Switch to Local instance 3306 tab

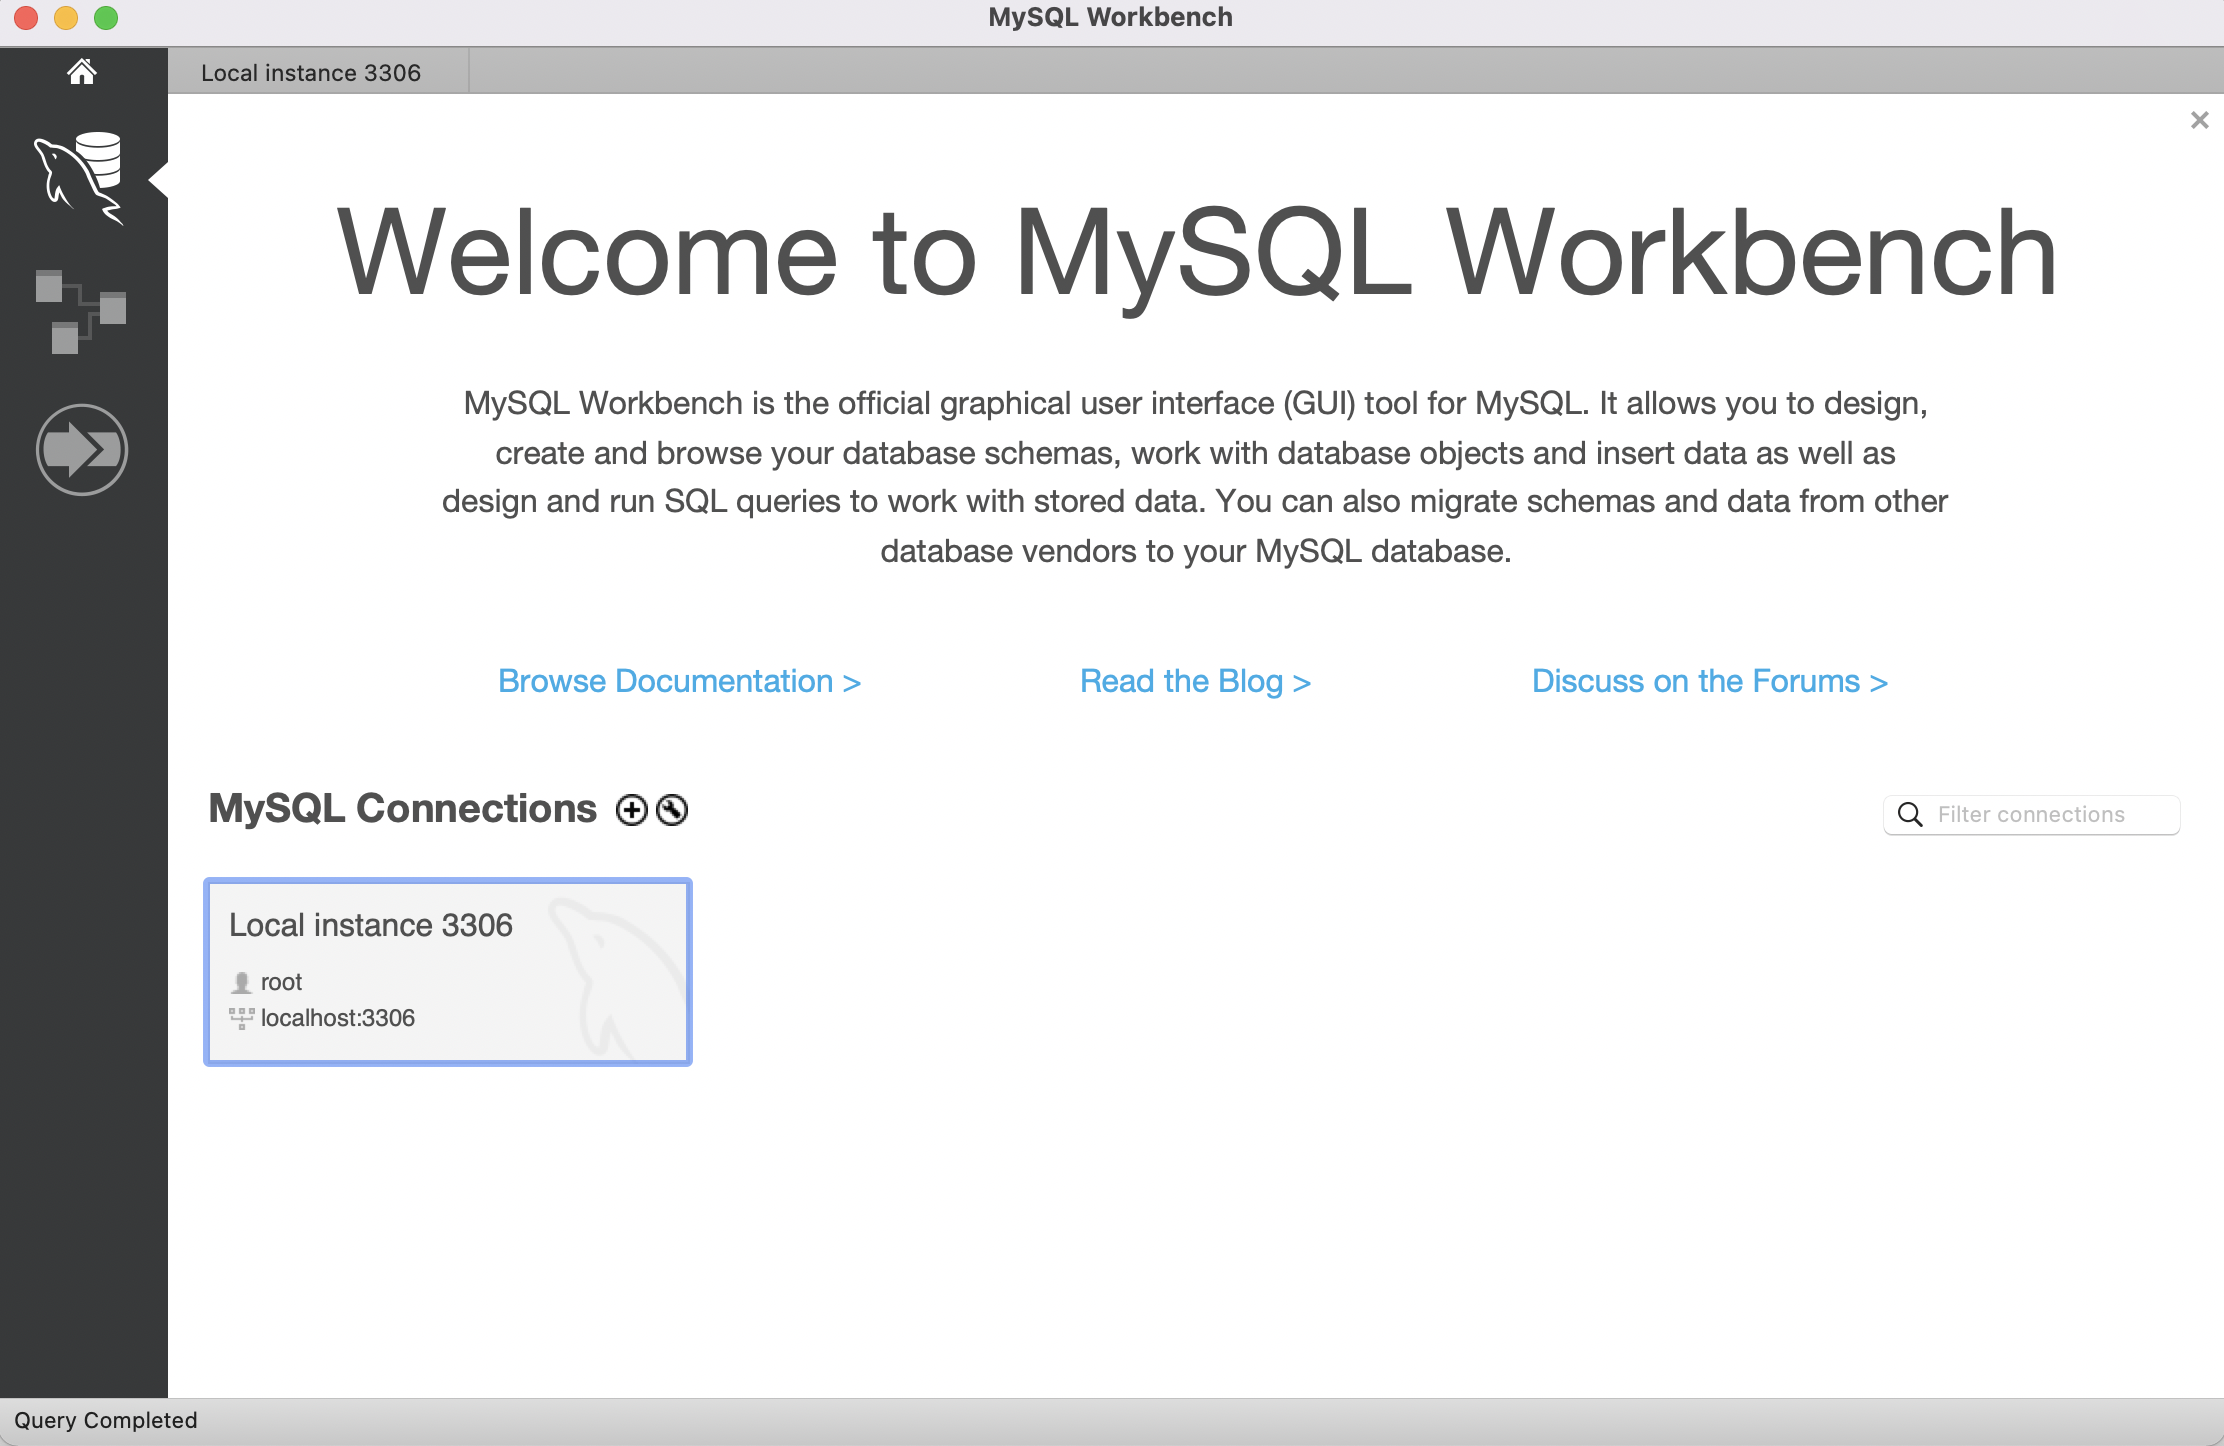click(x=311, y=73)
